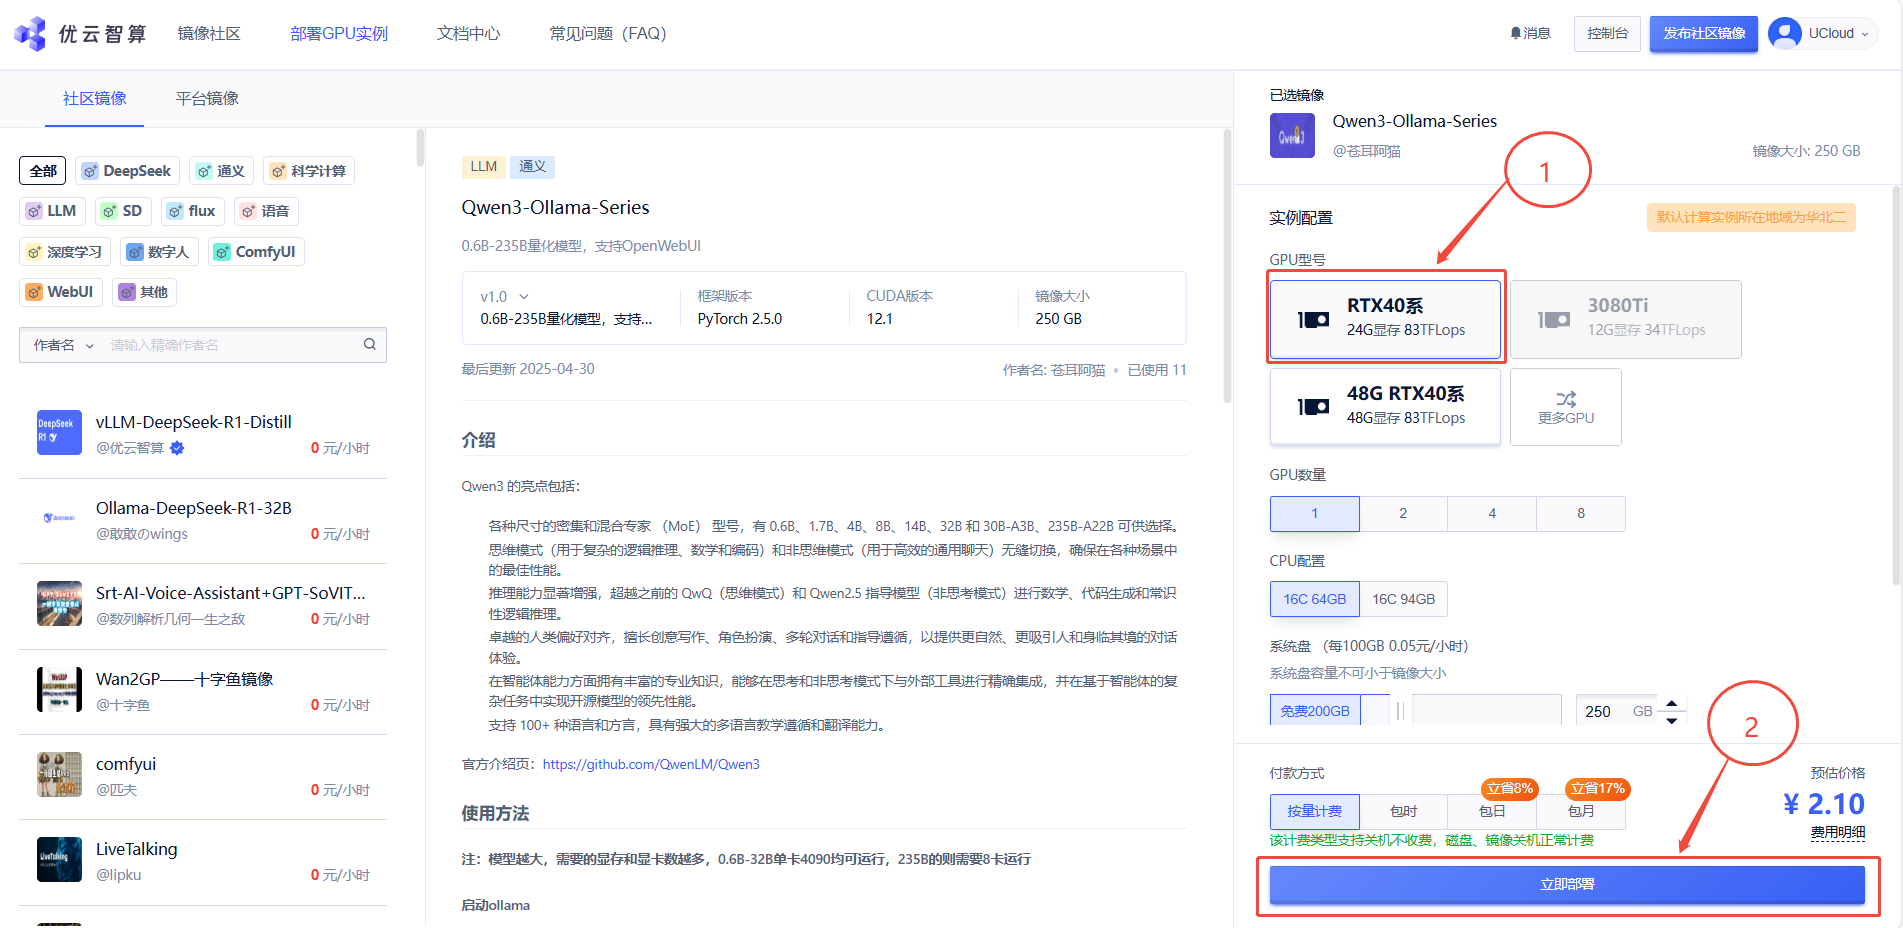
Task: Filter by the ComfyUI tag
Action: 256,252
